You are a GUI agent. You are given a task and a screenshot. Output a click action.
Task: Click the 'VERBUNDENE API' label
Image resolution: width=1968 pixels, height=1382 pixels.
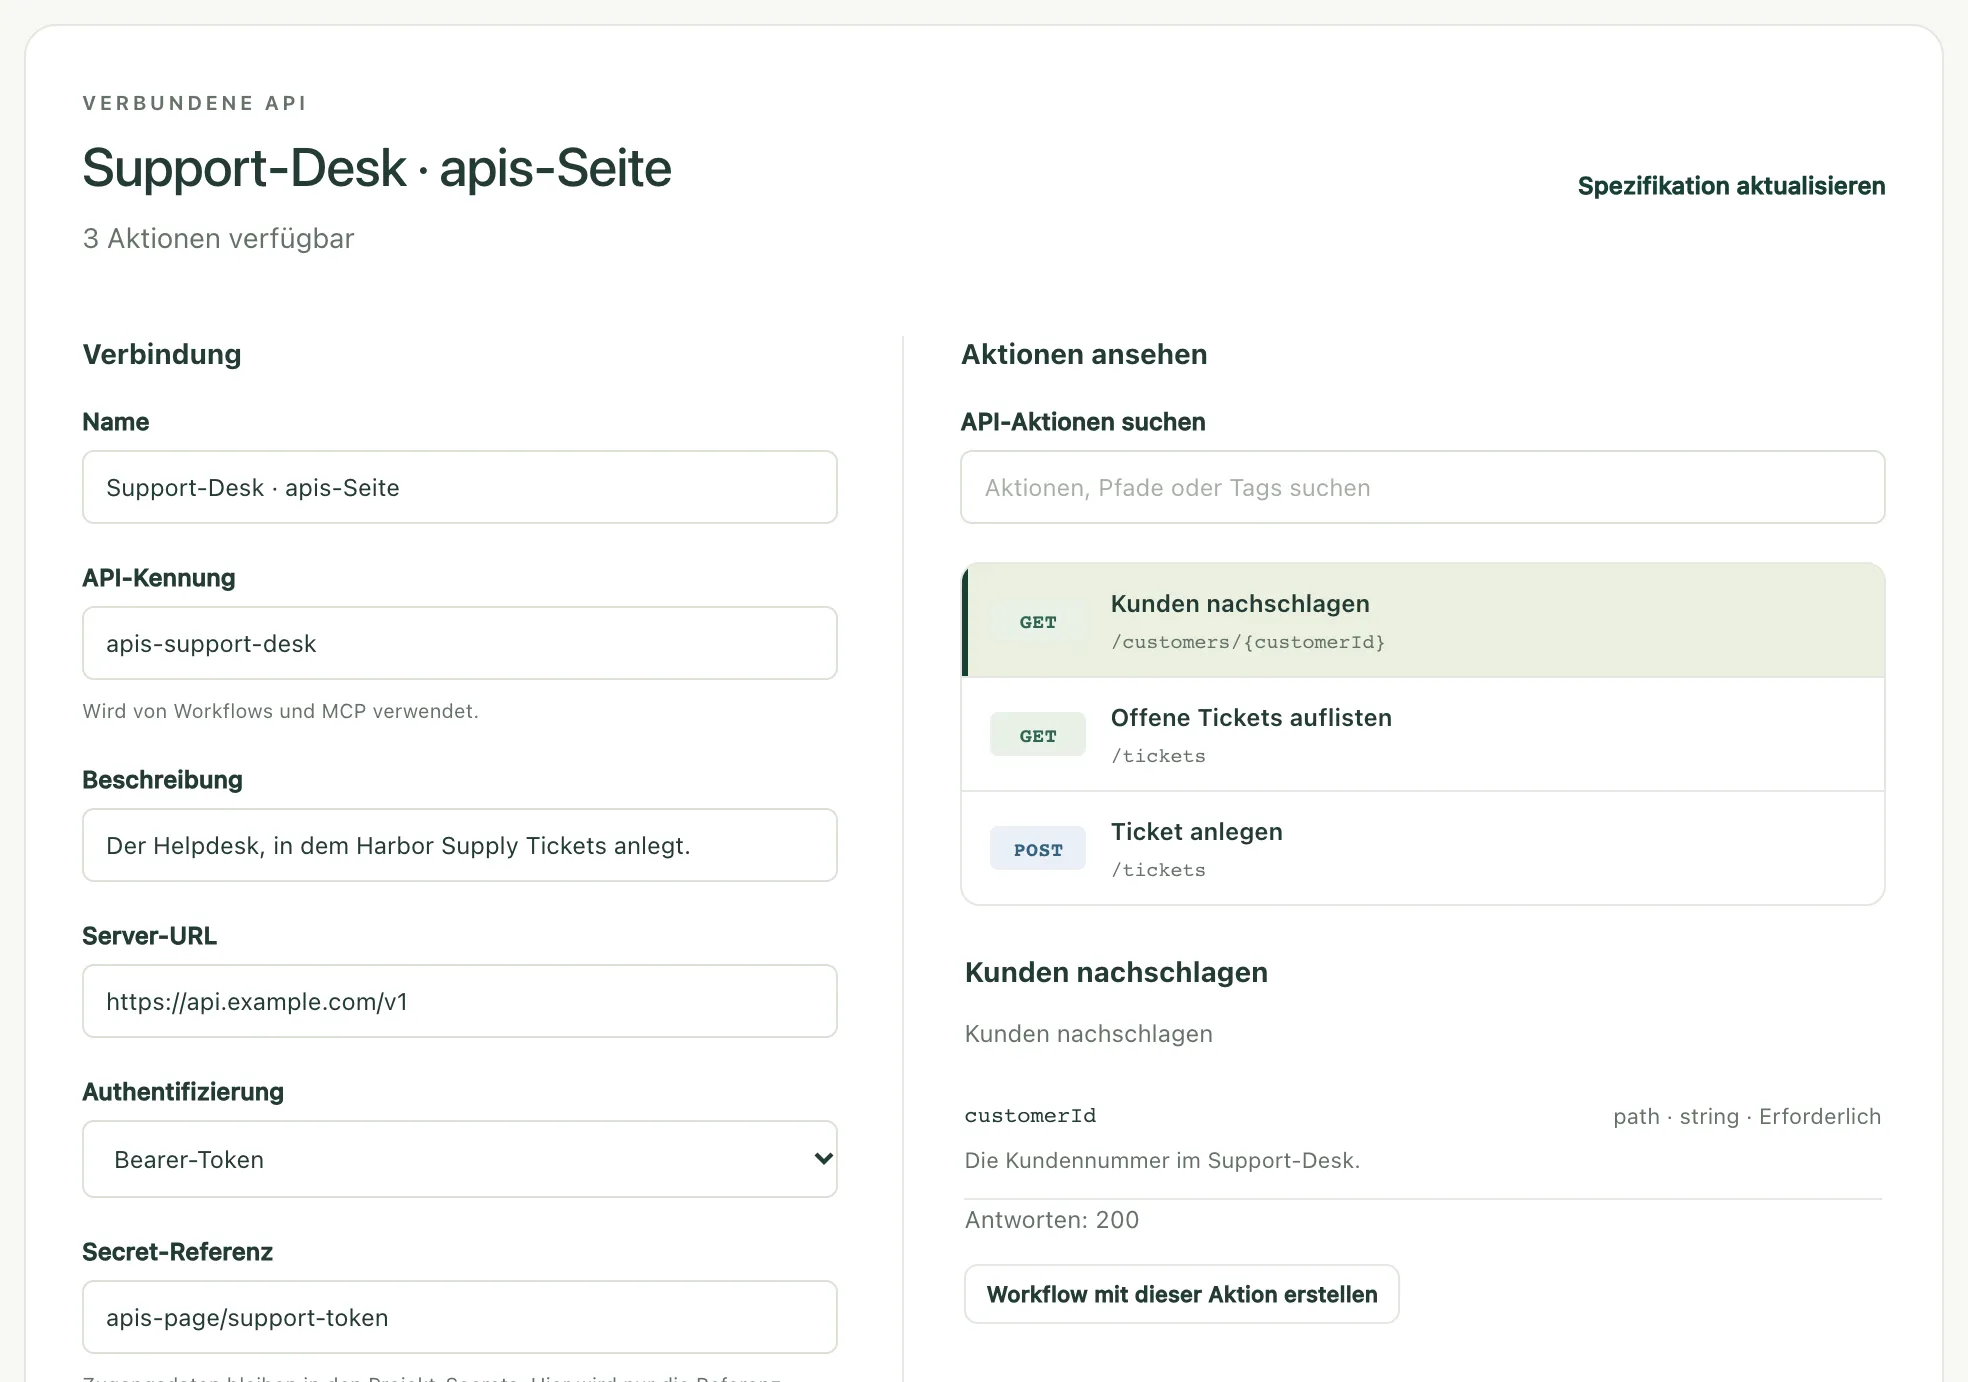(195, 103)
